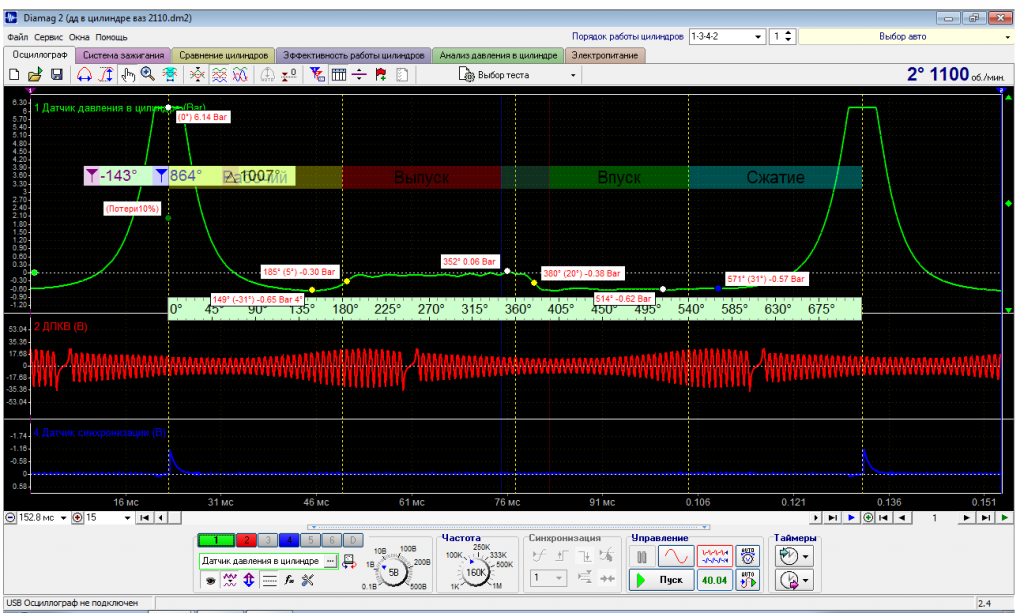Toggle the pause button in Управление
This screenshot has height=613, width=1024.
(x=642, y=556)
